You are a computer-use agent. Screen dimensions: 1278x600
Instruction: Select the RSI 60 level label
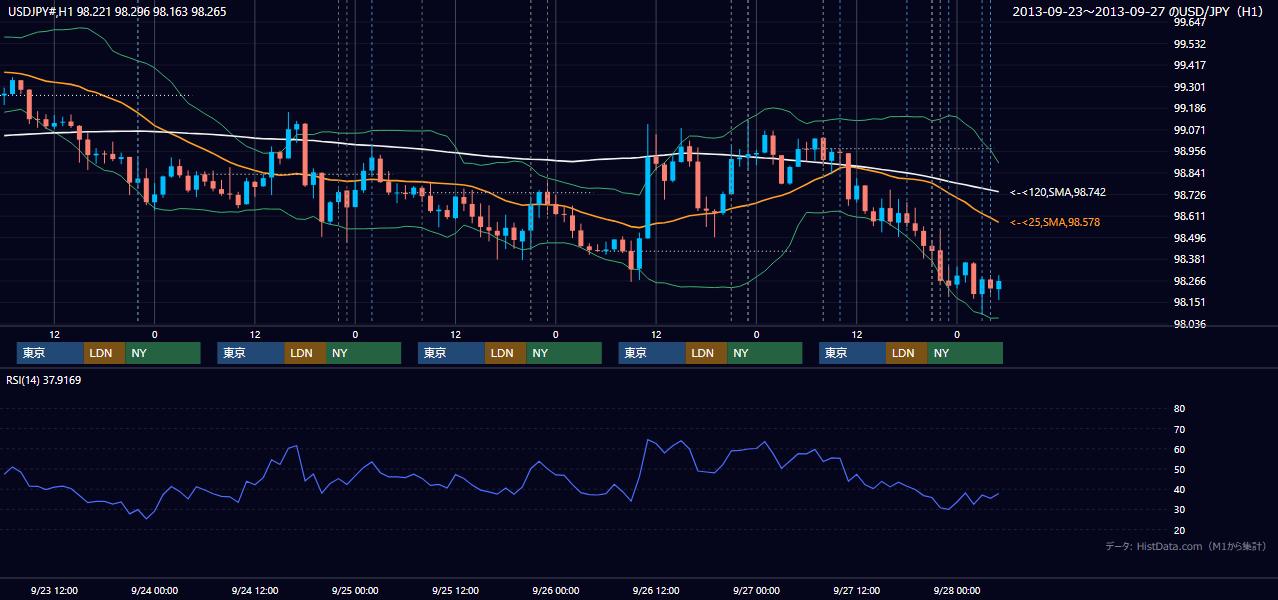coord(1179,449)
